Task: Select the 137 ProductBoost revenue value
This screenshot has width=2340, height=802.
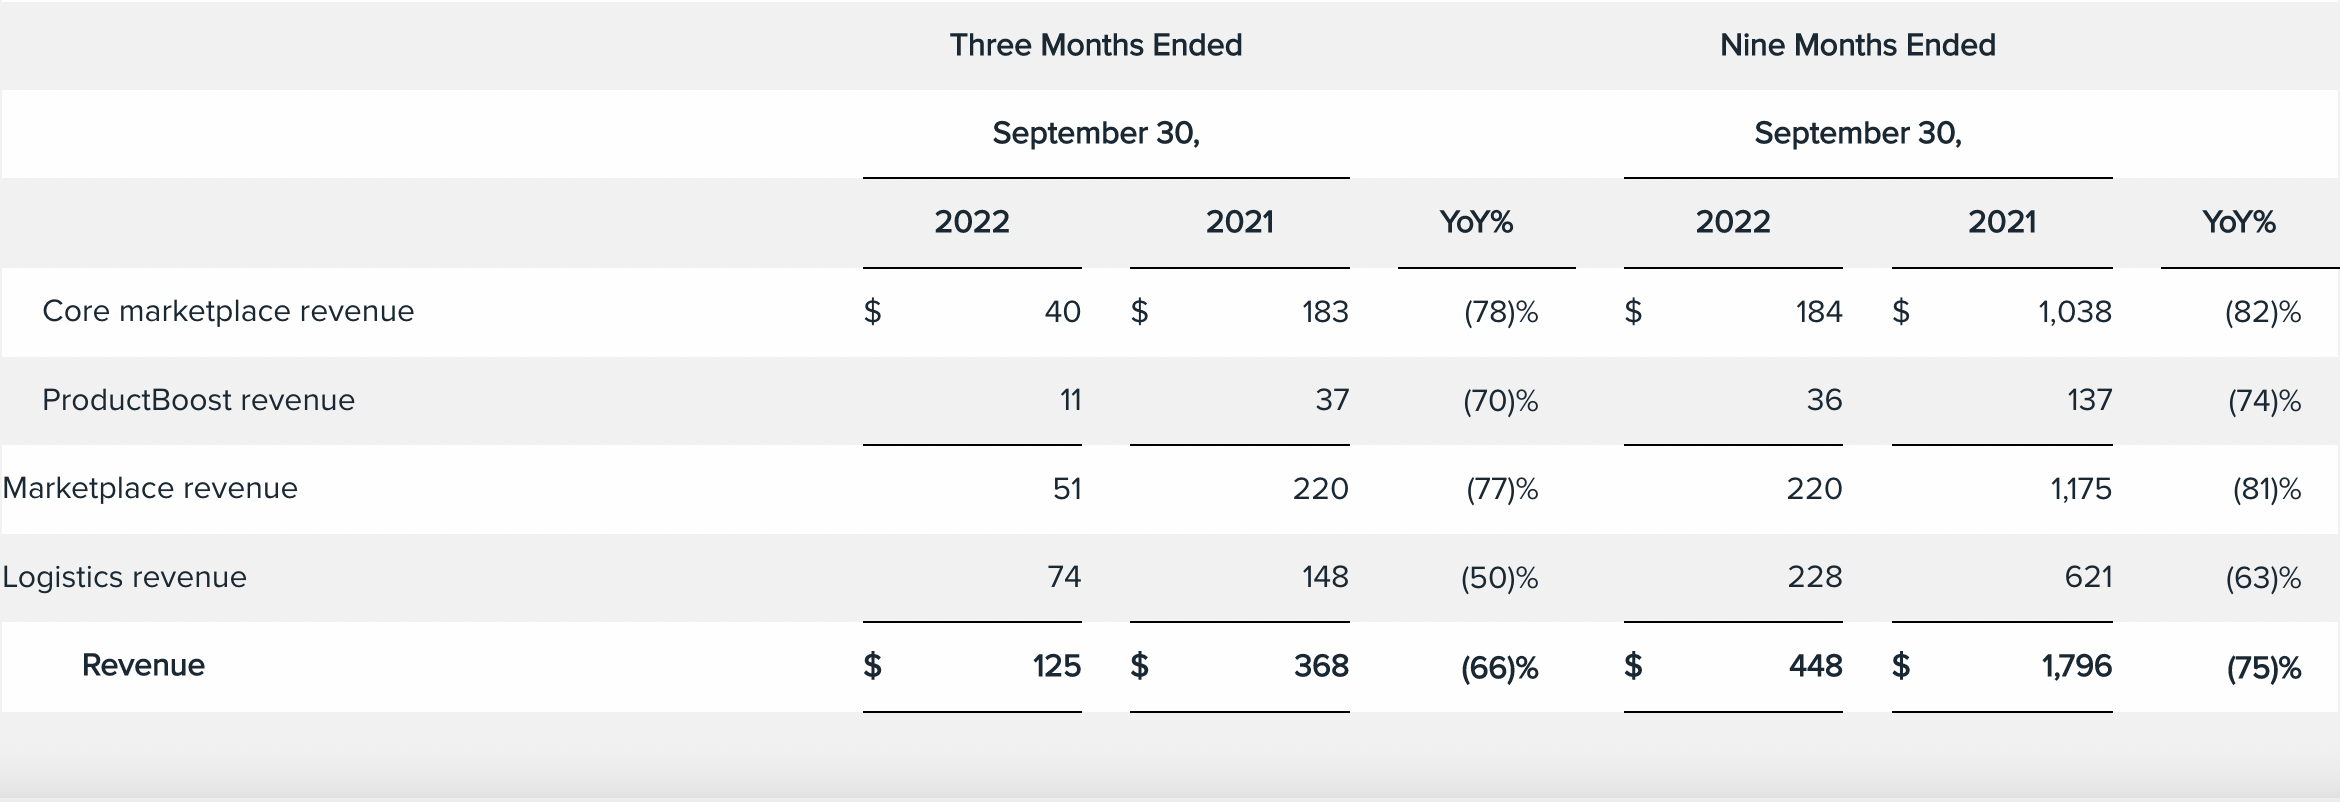Action: tap(2089, 400)
